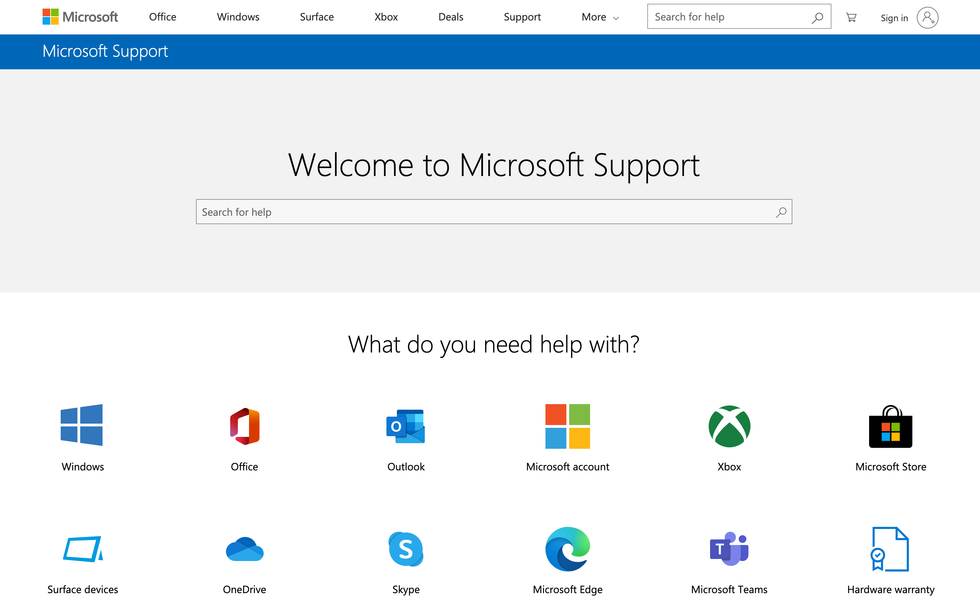
Task: Click the Microsoft account icon
Action: pos(567,425)
